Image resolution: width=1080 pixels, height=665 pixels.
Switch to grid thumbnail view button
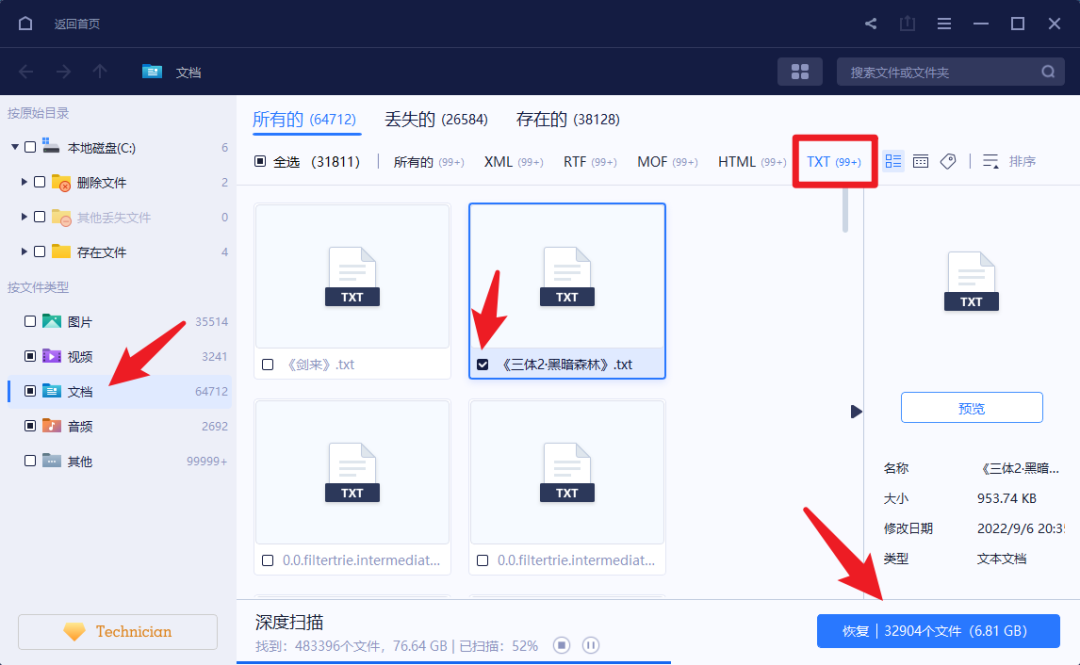point(800,72)
